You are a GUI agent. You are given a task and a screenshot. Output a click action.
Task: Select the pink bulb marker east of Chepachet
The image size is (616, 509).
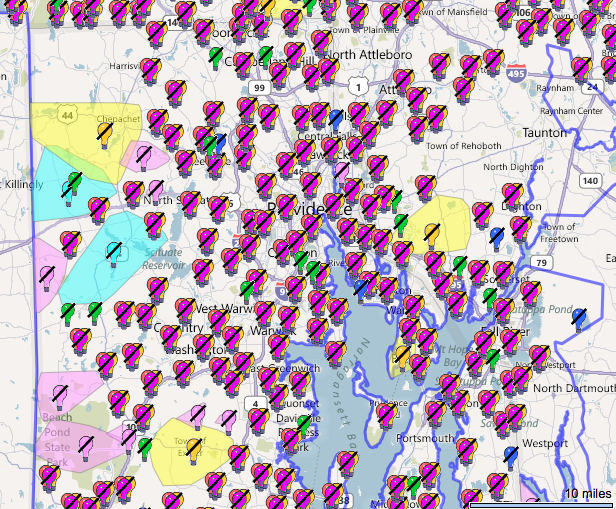pyautogui.click(x=143, y=157)
